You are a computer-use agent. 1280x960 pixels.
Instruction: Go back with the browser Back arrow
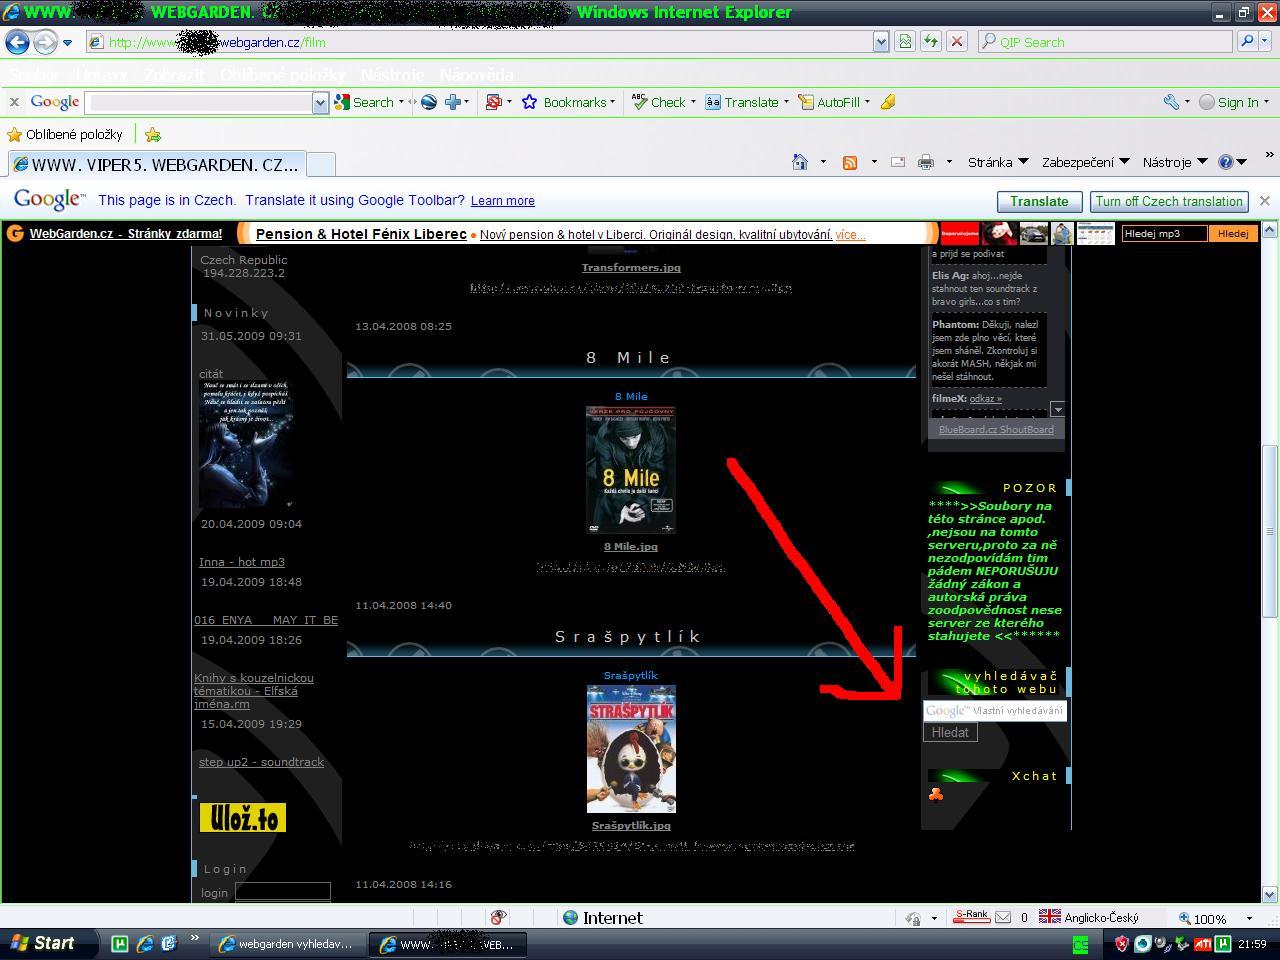pos(18,42)
